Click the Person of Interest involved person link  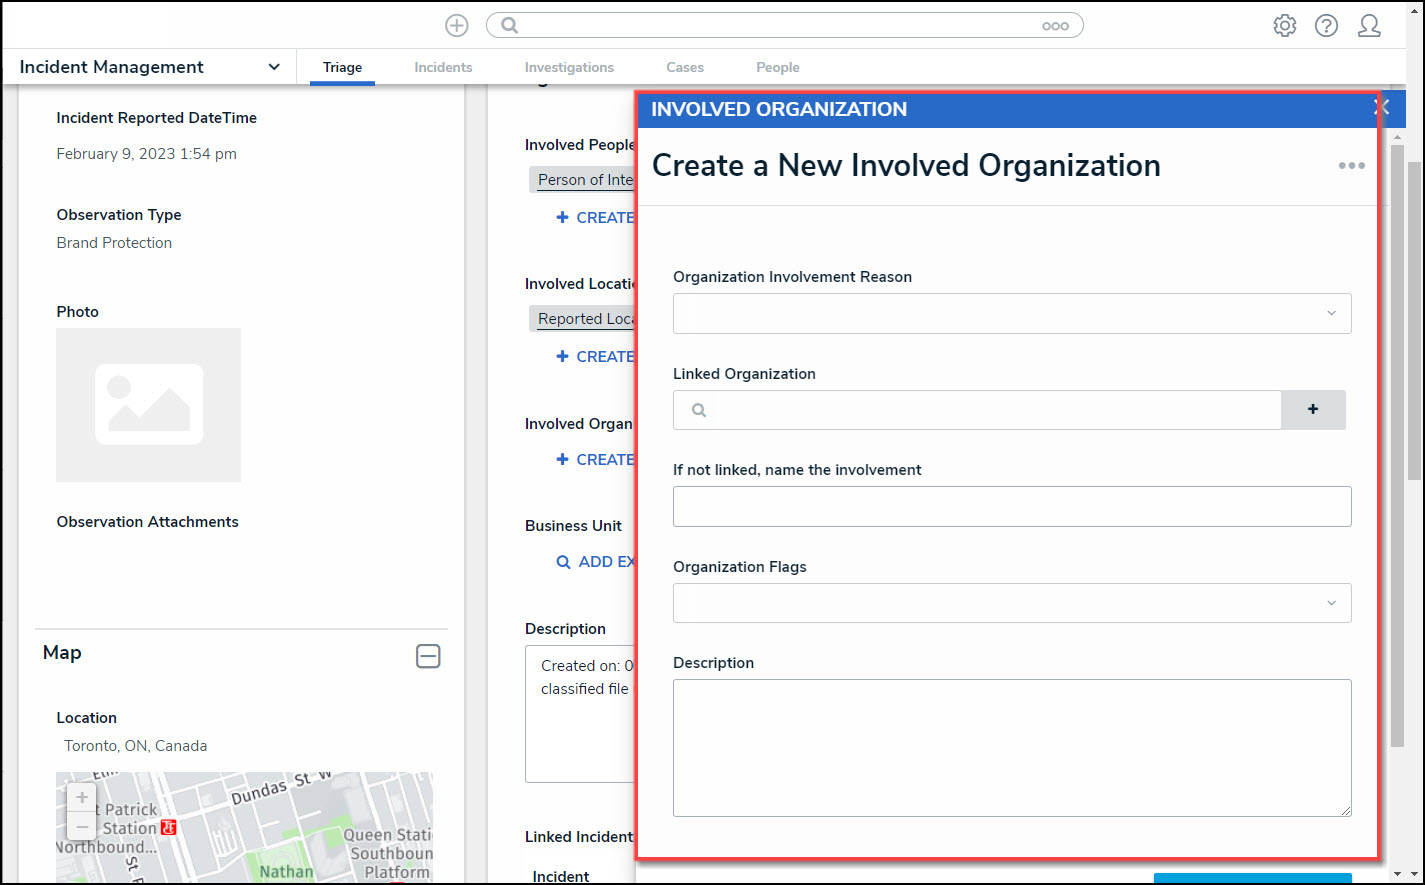pyautogui.click(x=584, y=180)
